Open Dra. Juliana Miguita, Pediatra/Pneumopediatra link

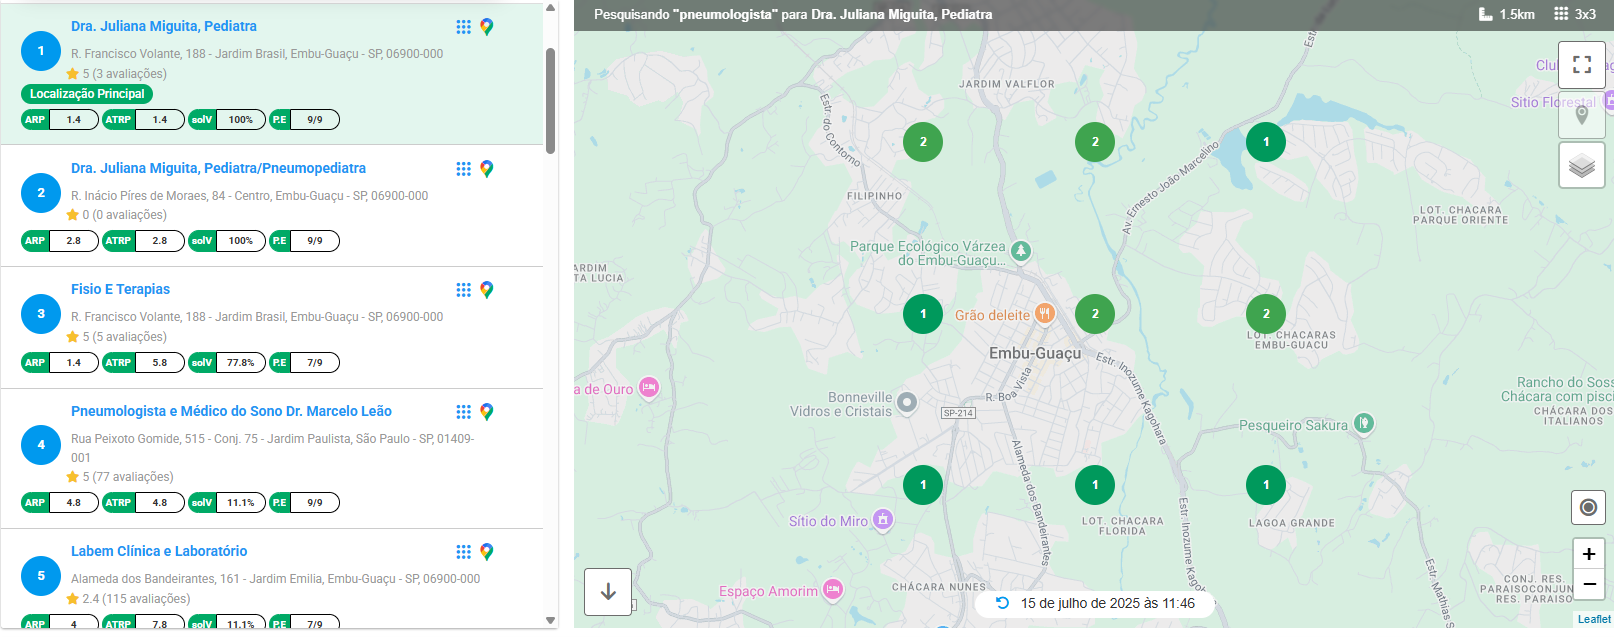click(218, 168)
